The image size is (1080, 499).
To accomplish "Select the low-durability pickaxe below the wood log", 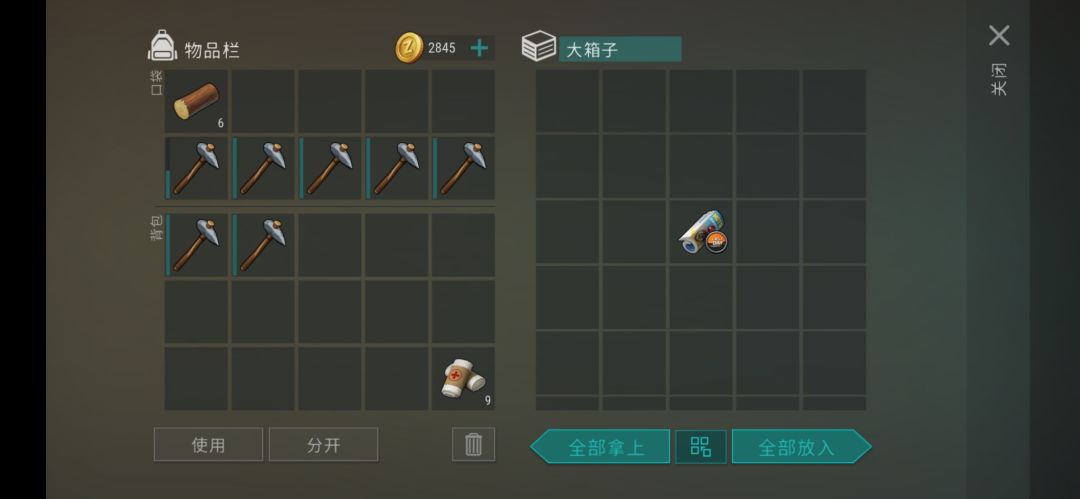I will [196, 168].
